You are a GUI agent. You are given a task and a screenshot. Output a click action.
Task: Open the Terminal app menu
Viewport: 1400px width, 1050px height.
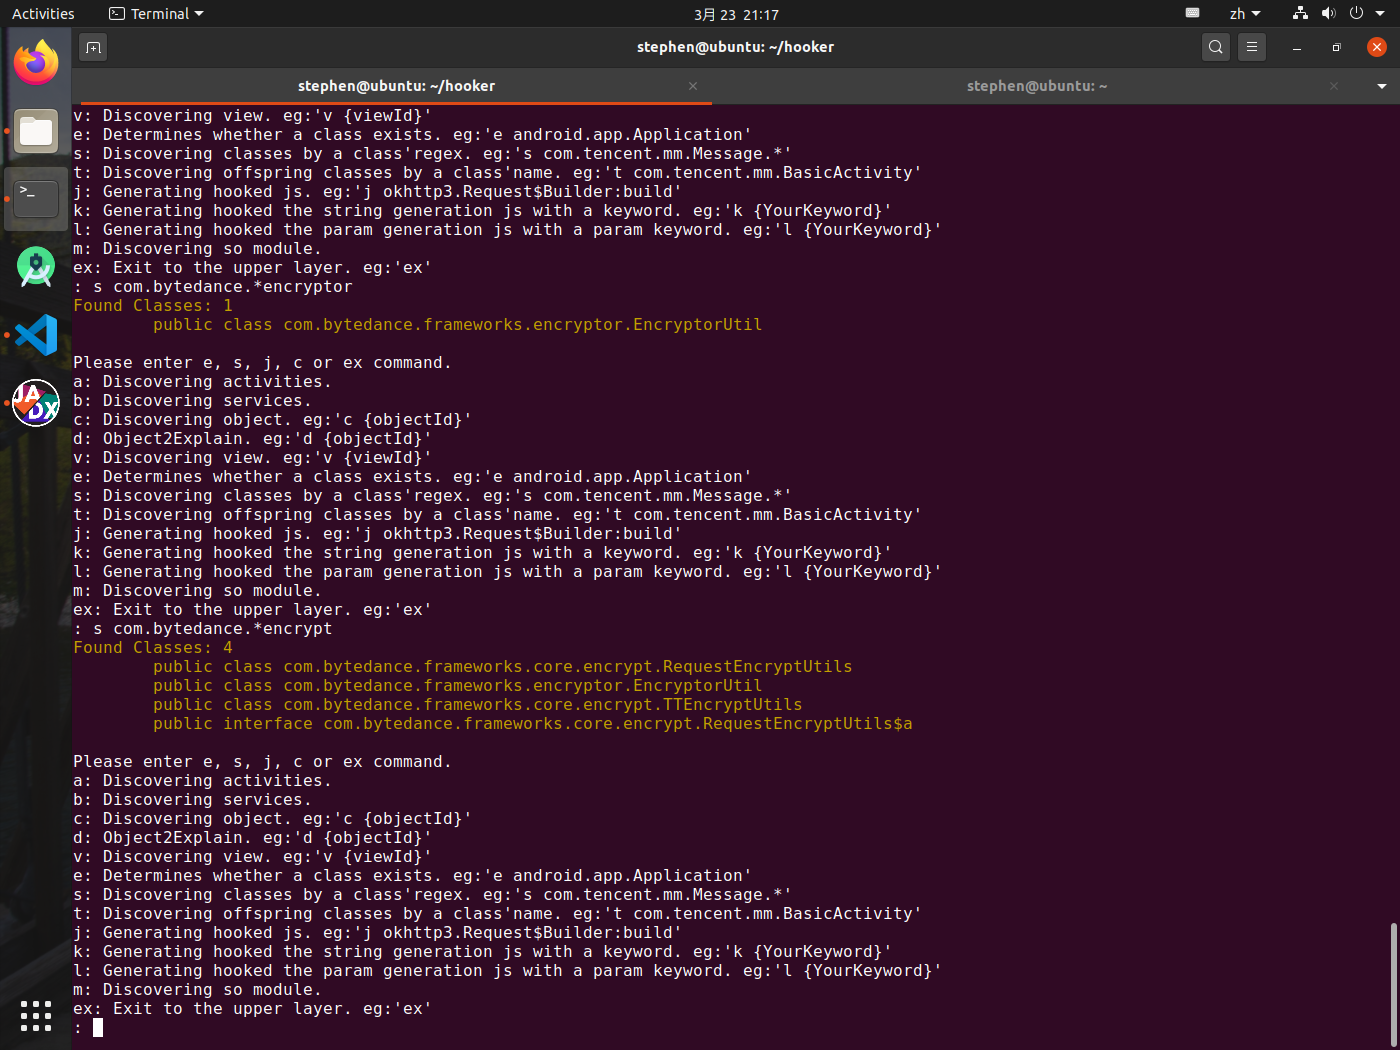(x=156, y=14)
